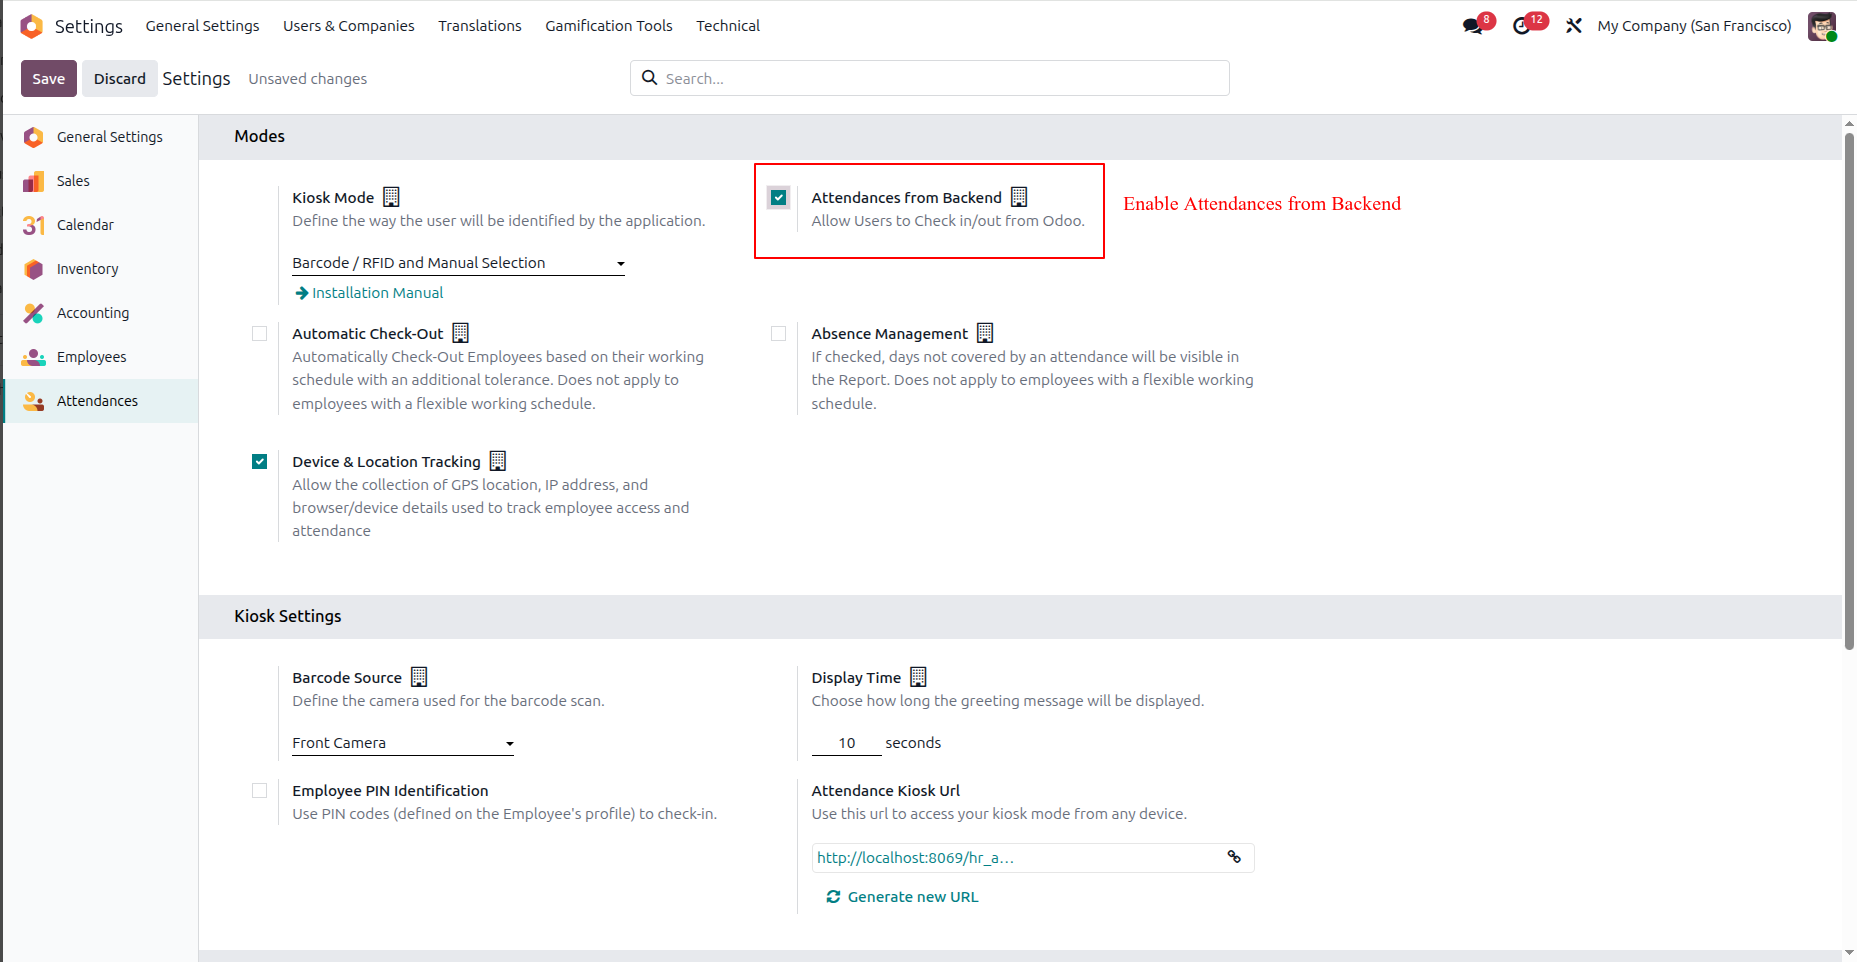
Task: Click company icon next to Absence Management
Action: click(985, 333)
